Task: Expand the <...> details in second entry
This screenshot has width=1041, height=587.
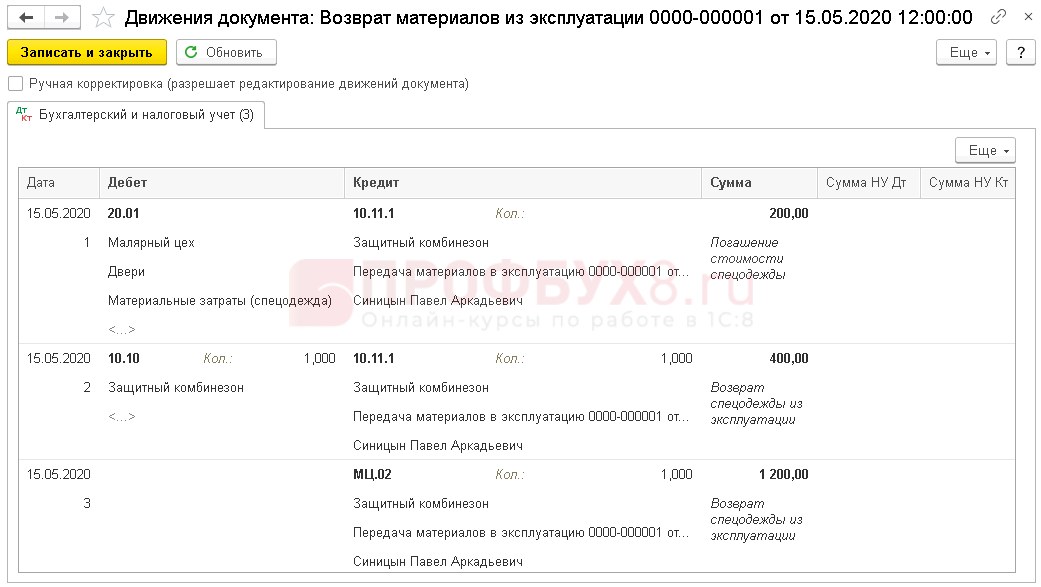Action: tap(121, 416)
